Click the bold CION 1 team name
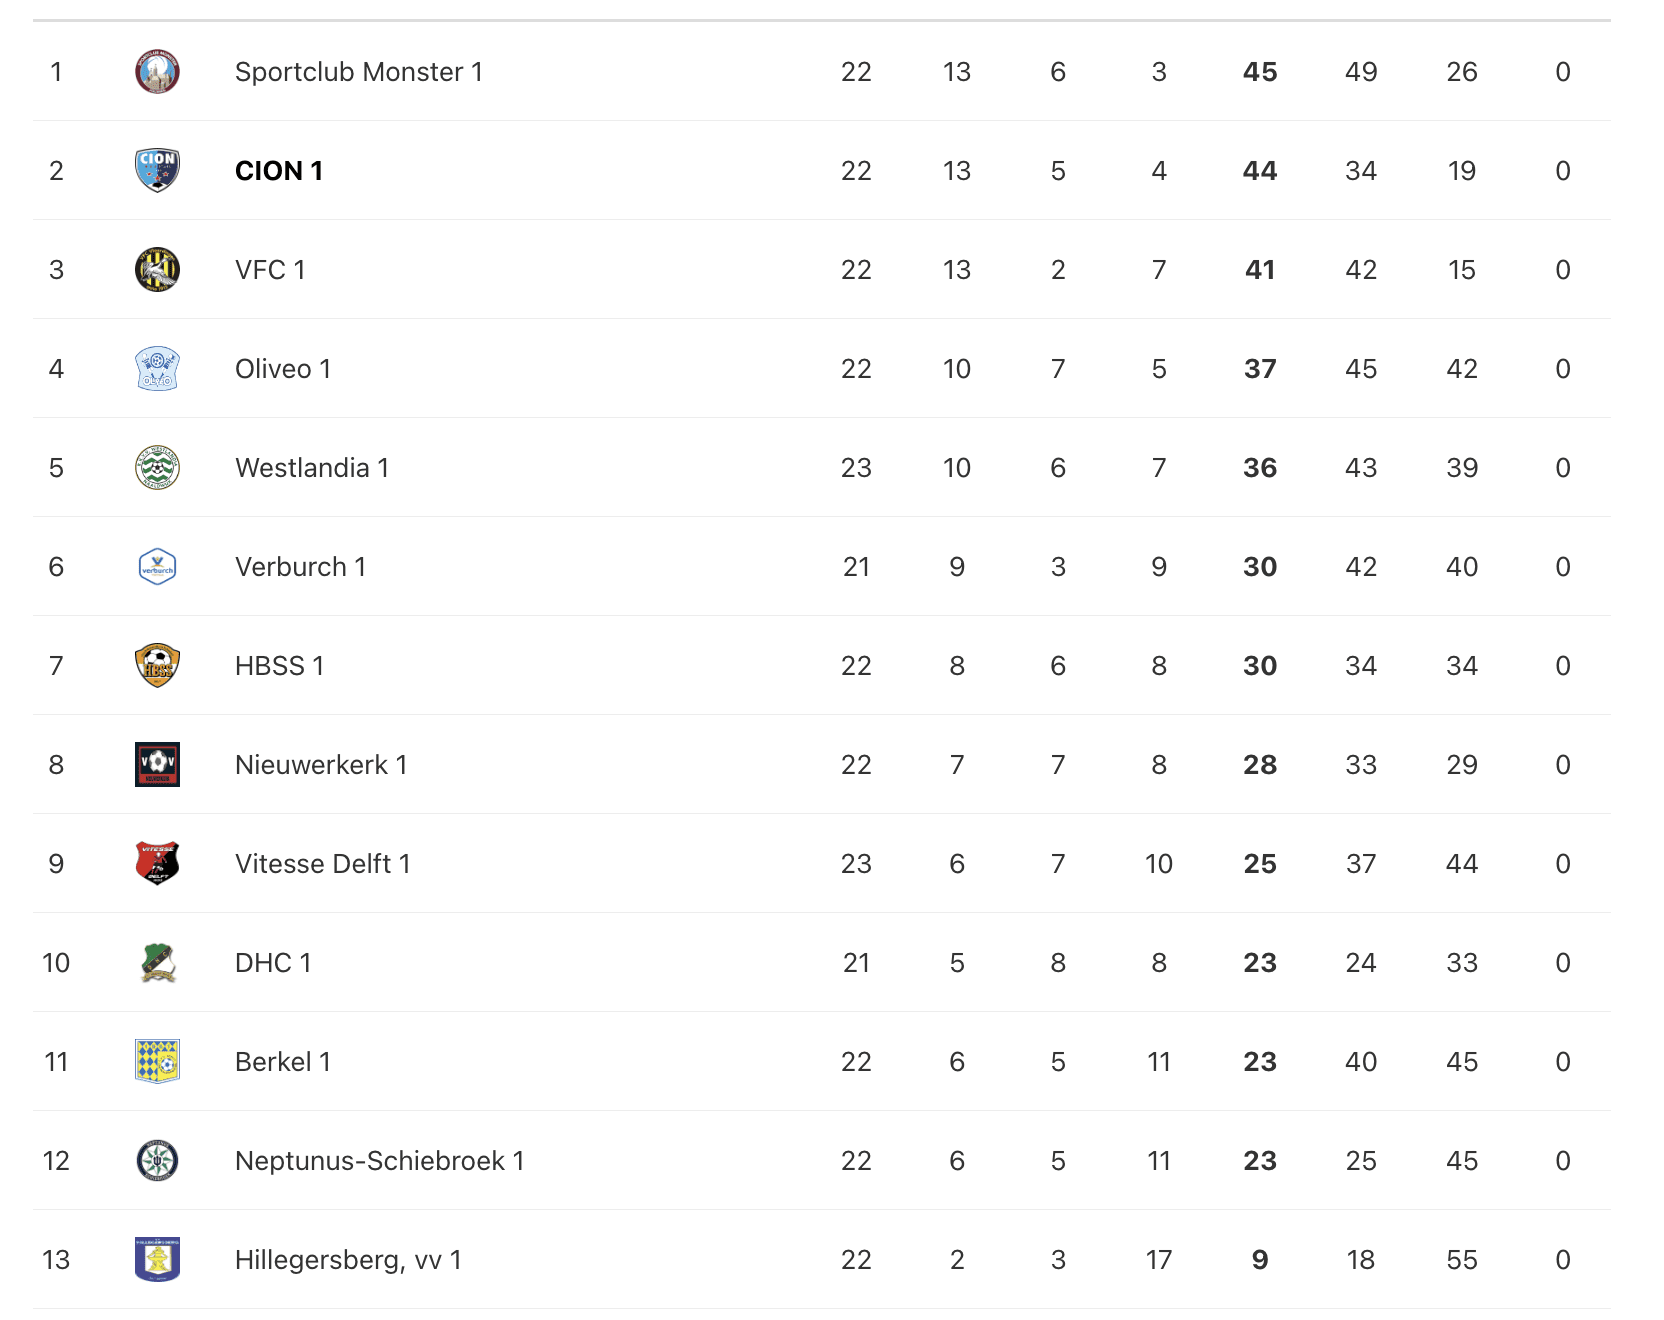 click(278, 171)
